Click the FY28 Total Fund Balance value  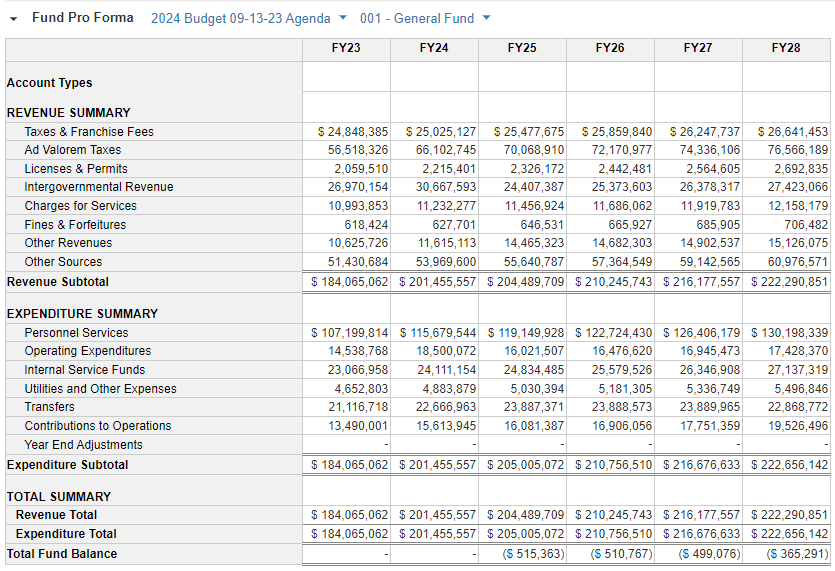(797, 554)
